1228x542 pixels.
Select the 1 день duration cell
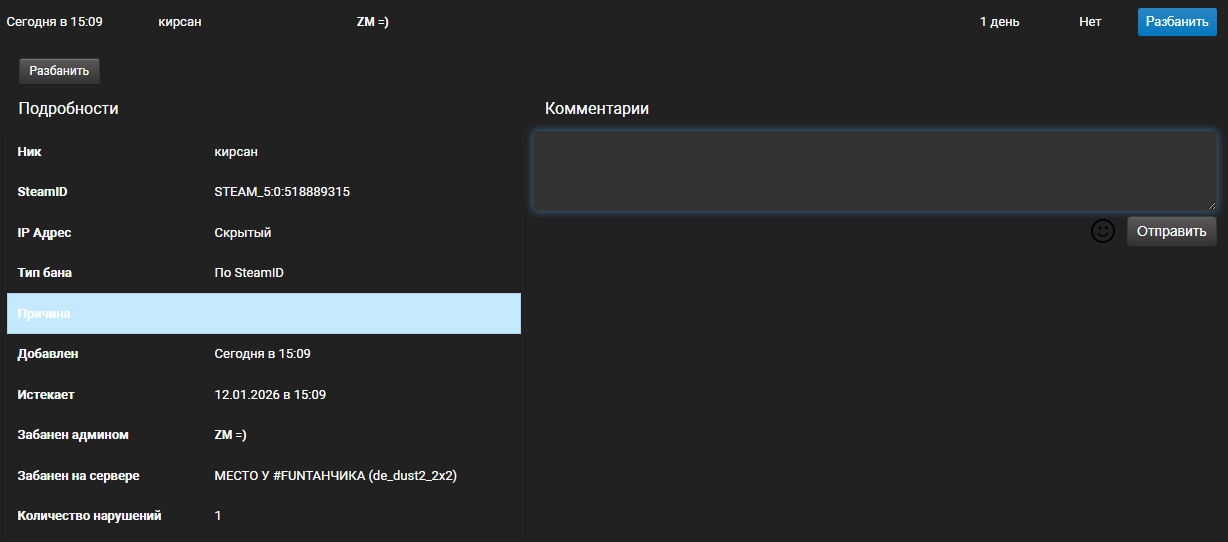(999, 22)
